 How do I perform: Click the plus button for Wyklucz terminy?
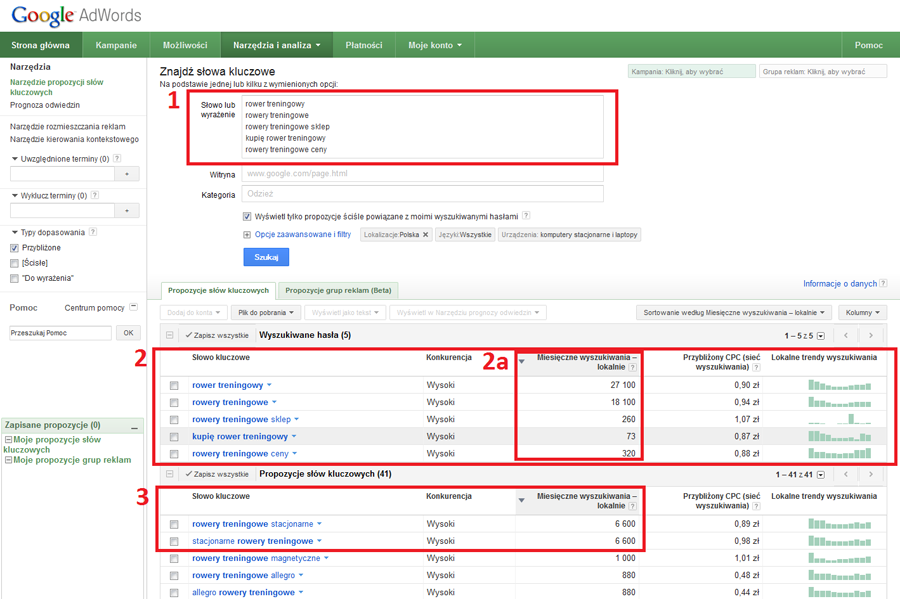tap(127, 211)
